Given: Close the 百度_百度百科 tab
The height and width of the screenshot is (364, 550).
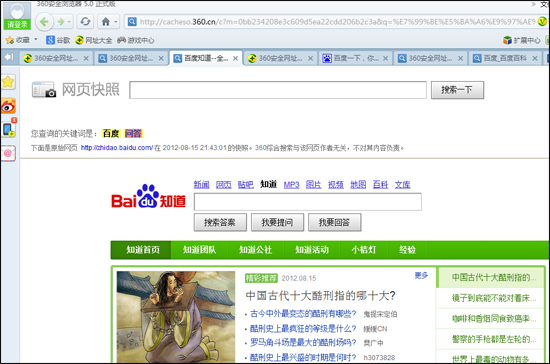Looking at the screenshot, I should click(535, 59).
